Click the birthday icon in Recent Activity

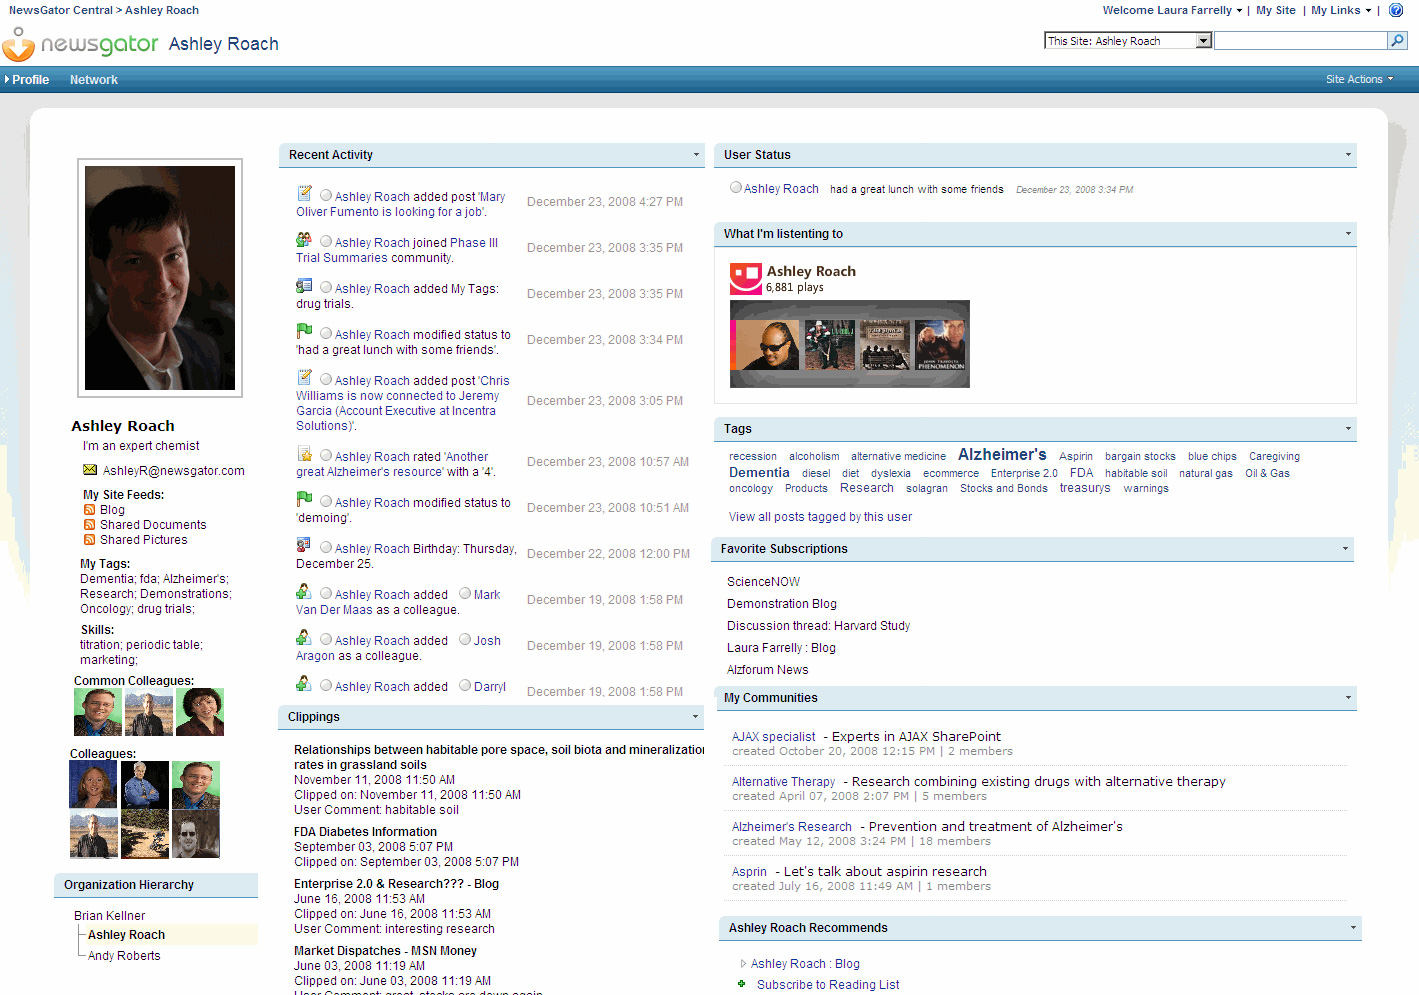point(304,546)
